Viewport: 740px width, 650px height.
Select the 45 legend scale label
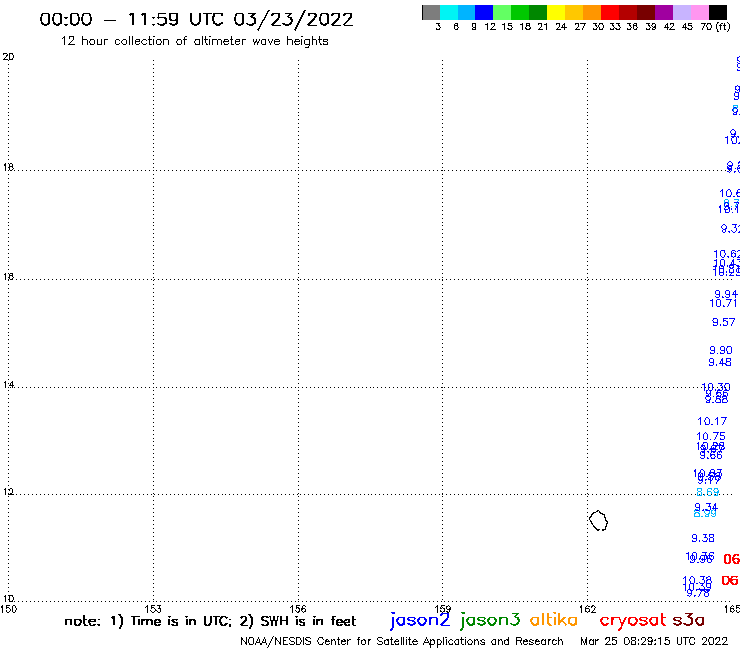[x=687, y=27]
